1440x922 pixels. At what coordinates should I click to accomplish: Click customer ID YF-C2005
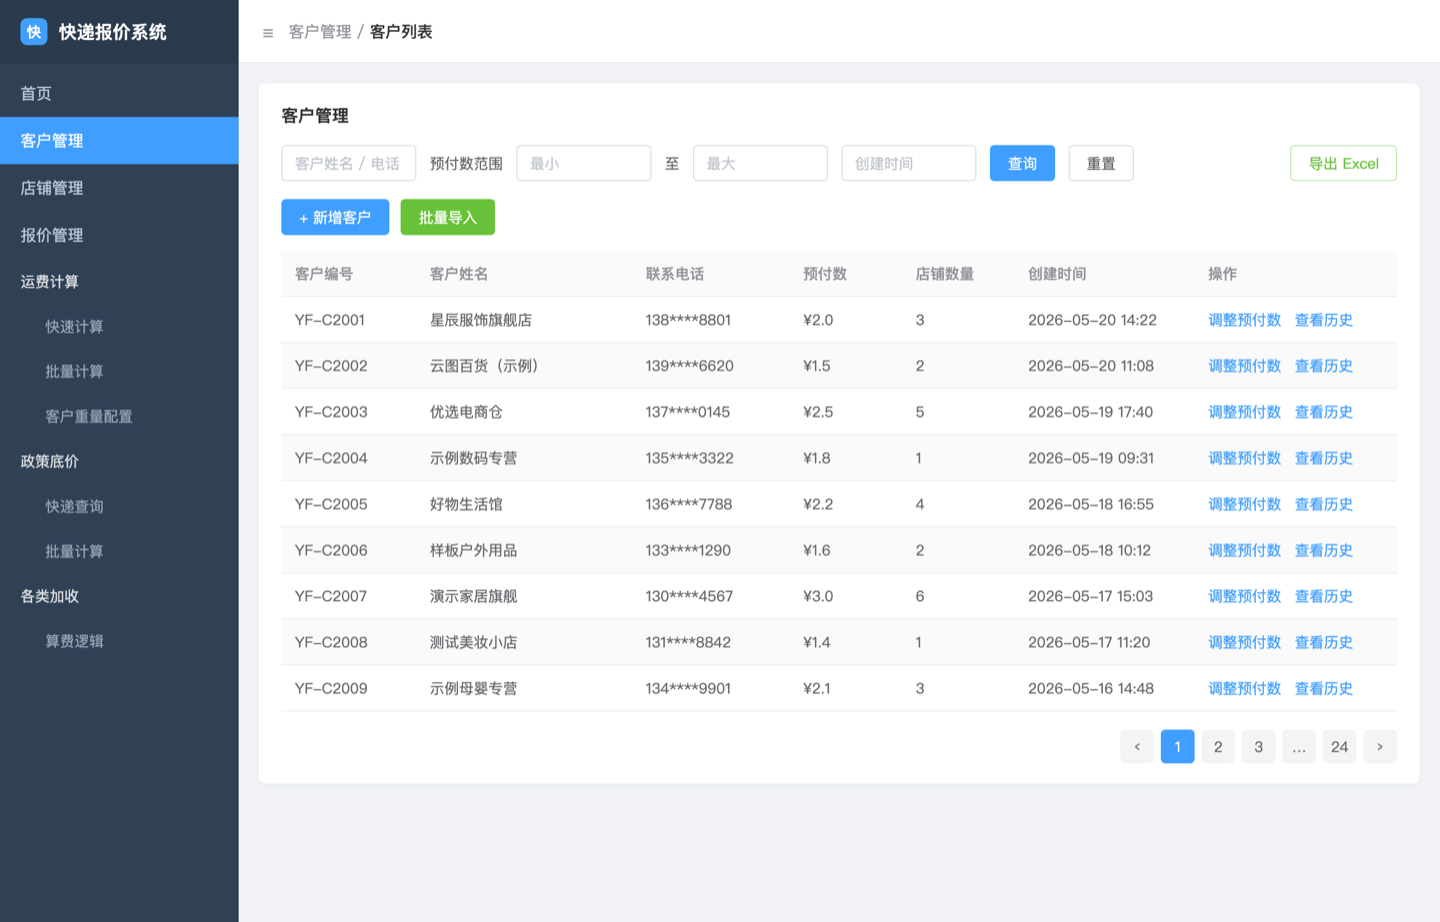(x=331, y=504)
